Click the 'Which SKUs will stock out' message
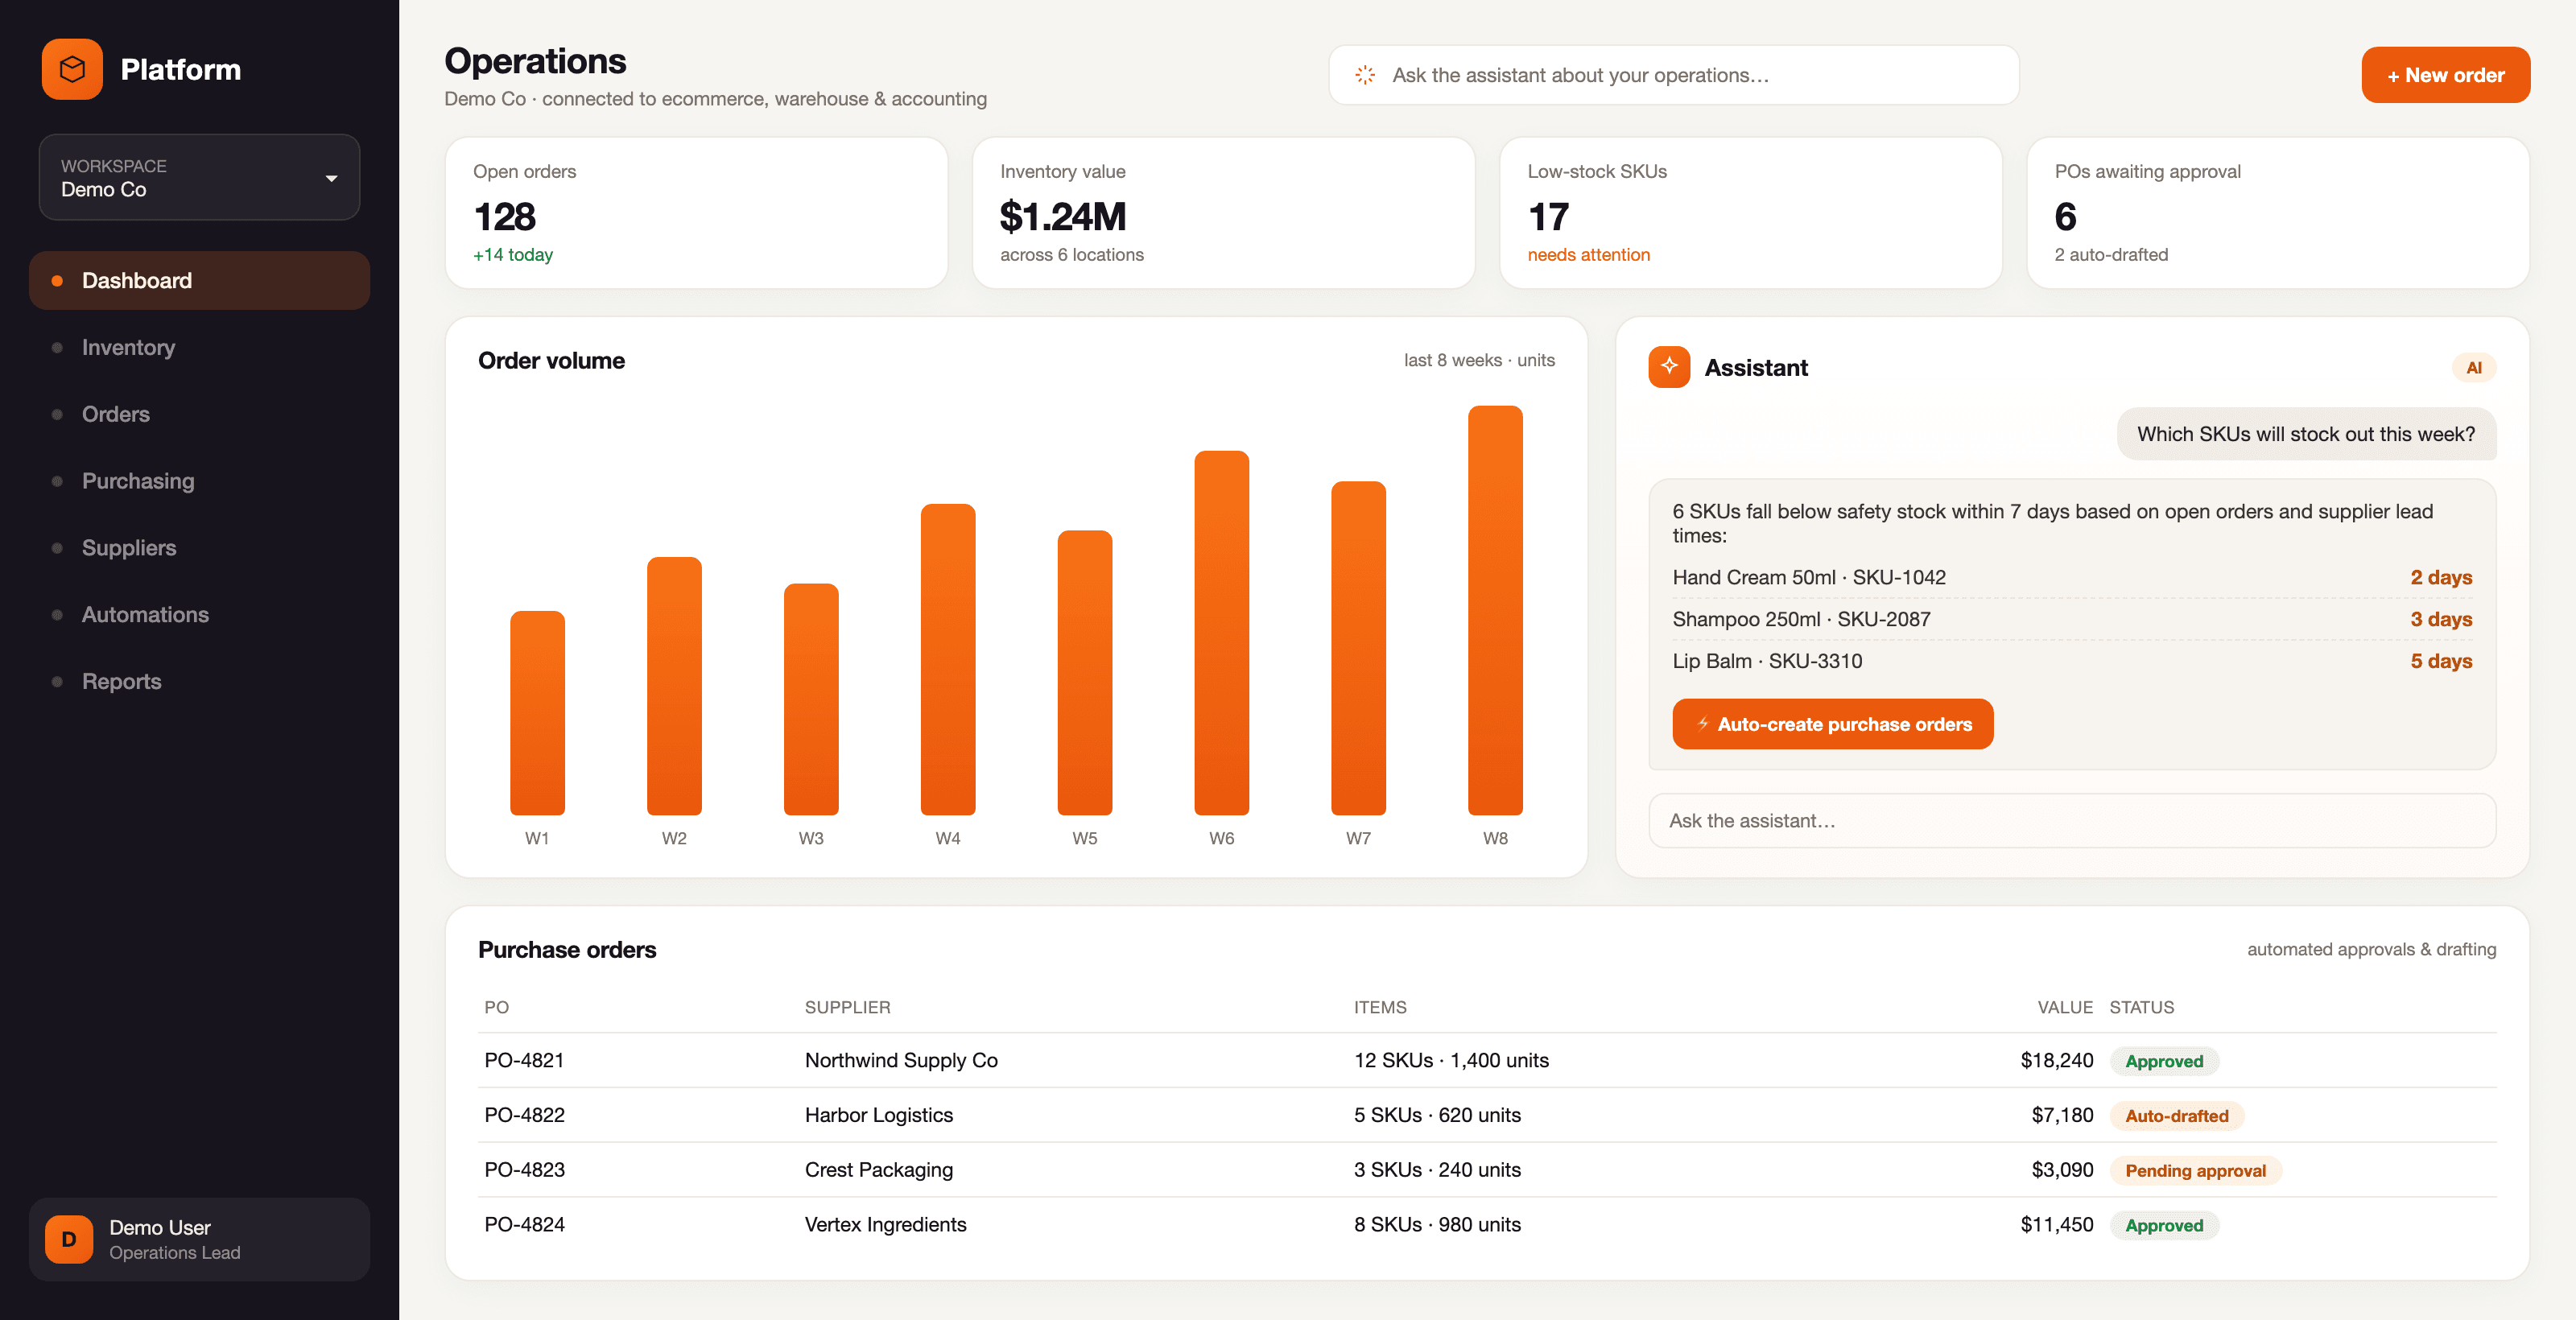This screenshot has width=2576, height=1320. pyautogui.click(x=2306, y=434)
